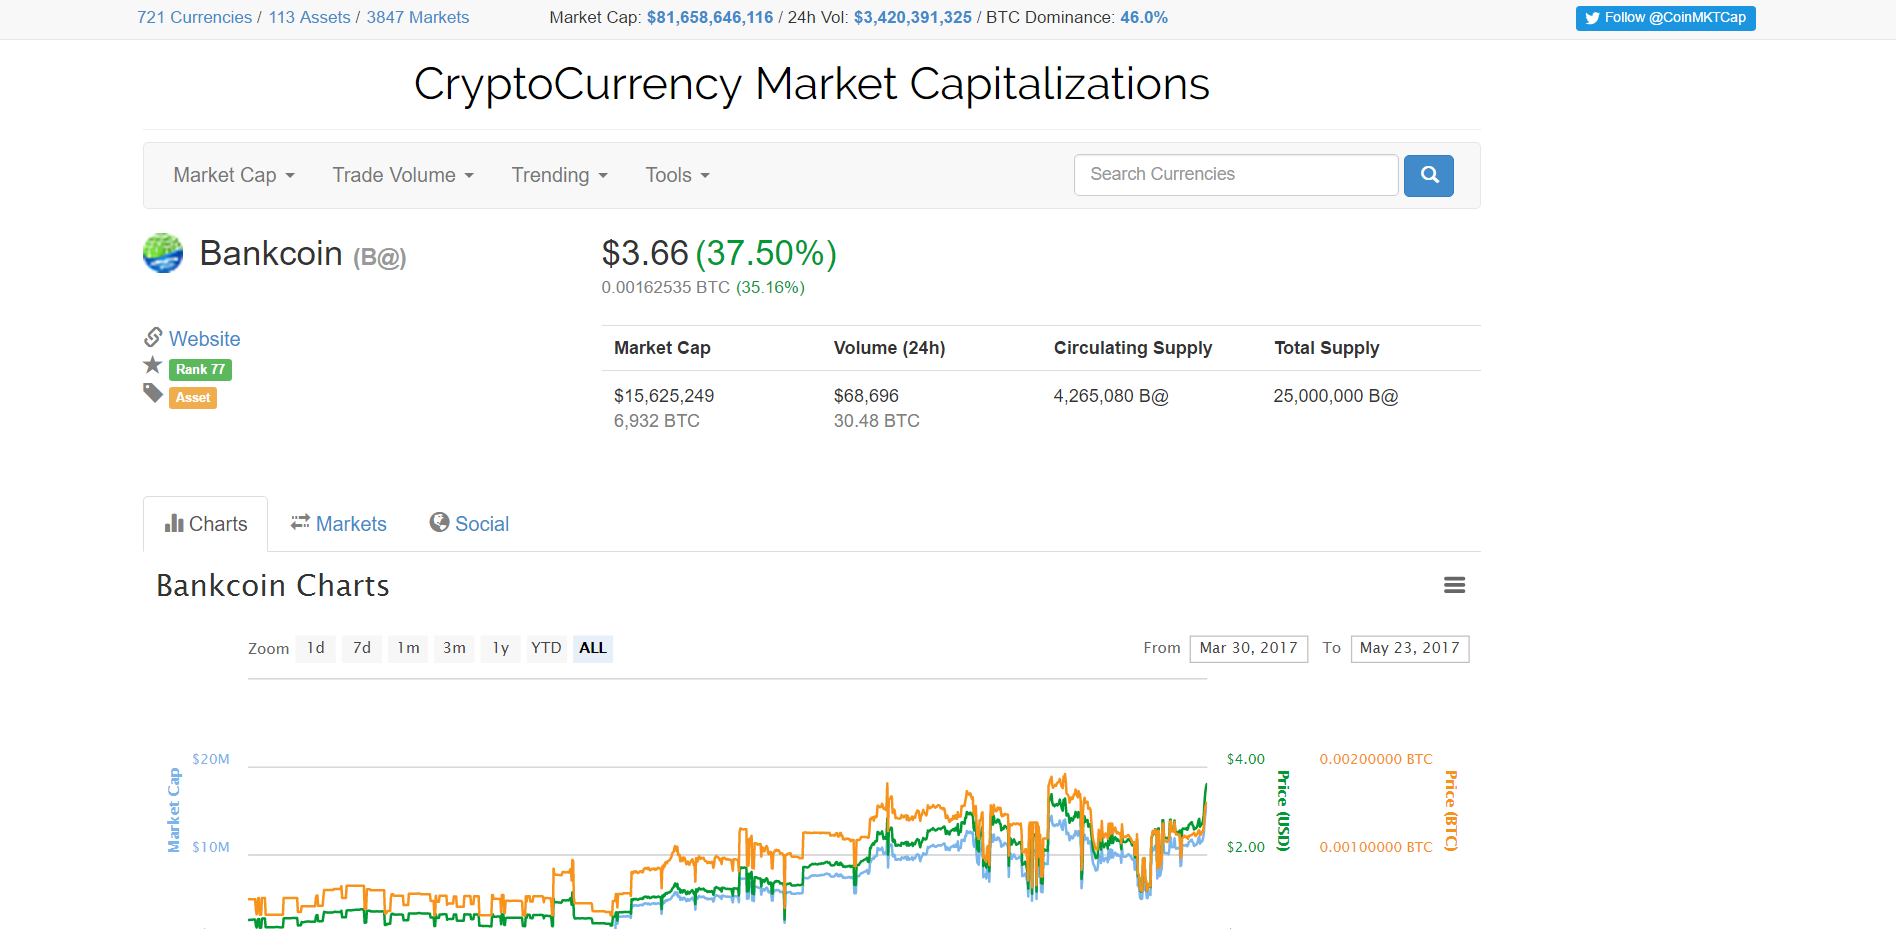Click the 25,000,000 B@ total supply value
This screenshot has width=1896, height=929.
click(1336, 396)
